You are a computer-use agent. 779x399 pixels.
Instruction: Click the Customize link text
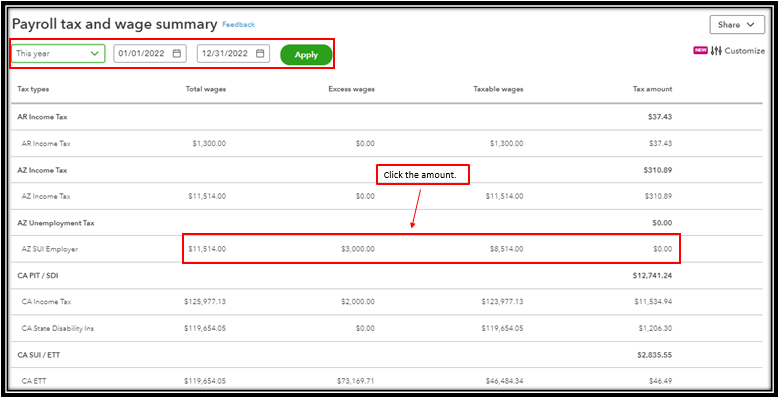[x=745, y=51]
